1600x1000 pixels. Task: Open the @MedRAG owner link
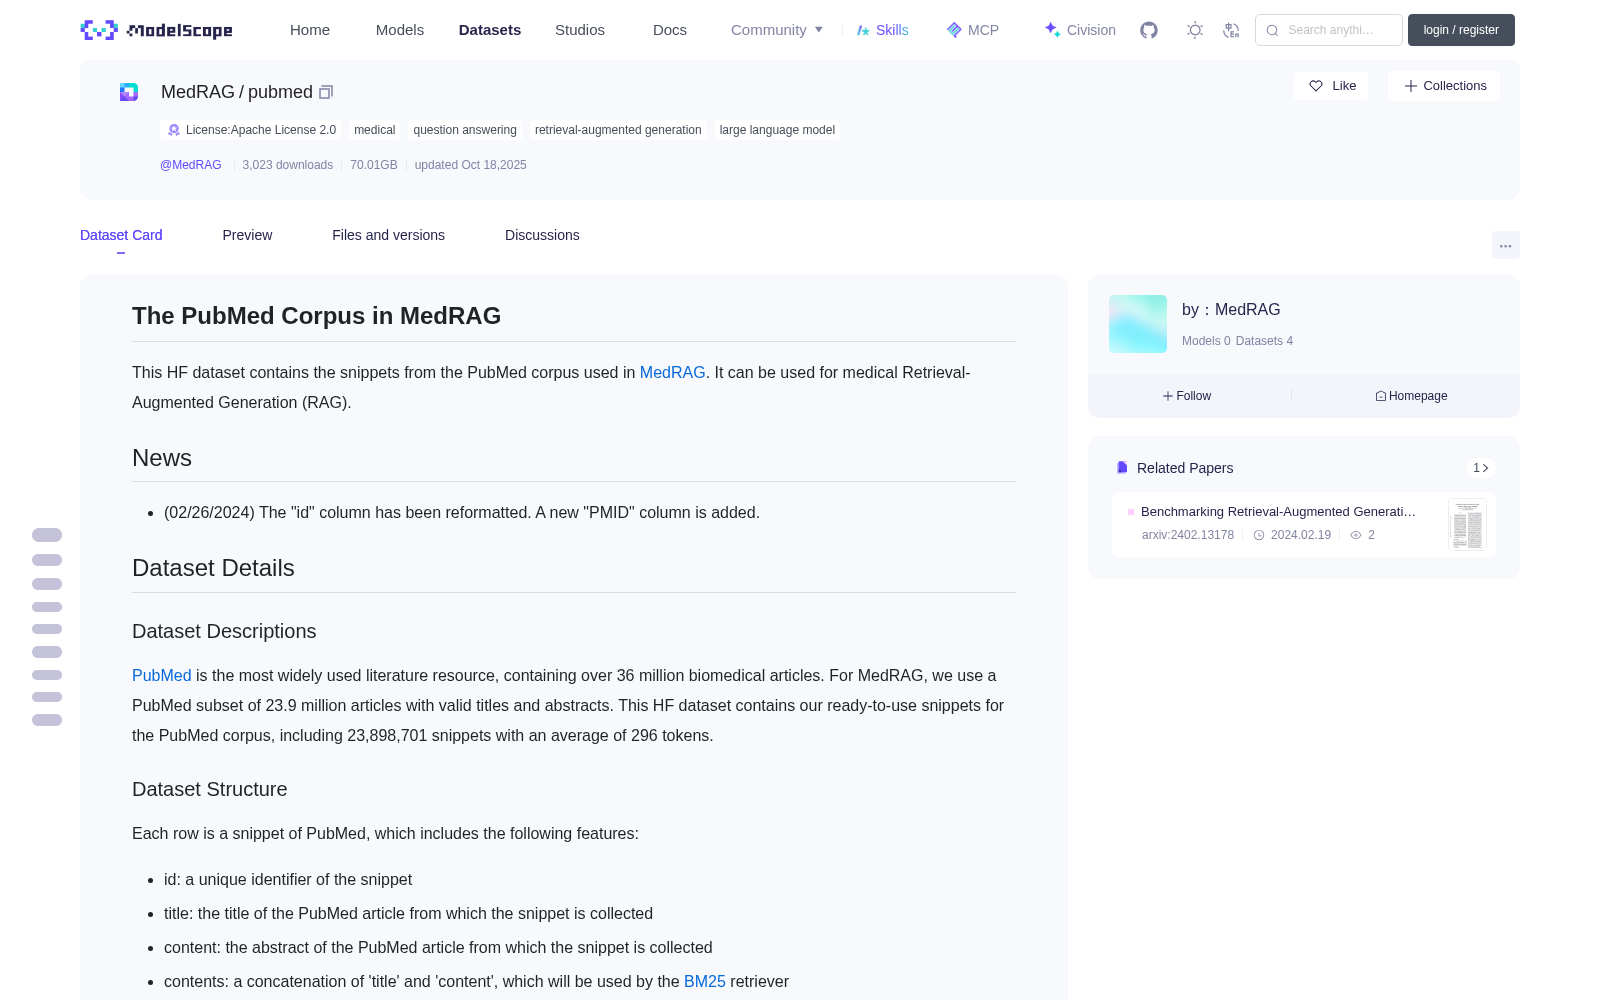[x=191, y=165]
